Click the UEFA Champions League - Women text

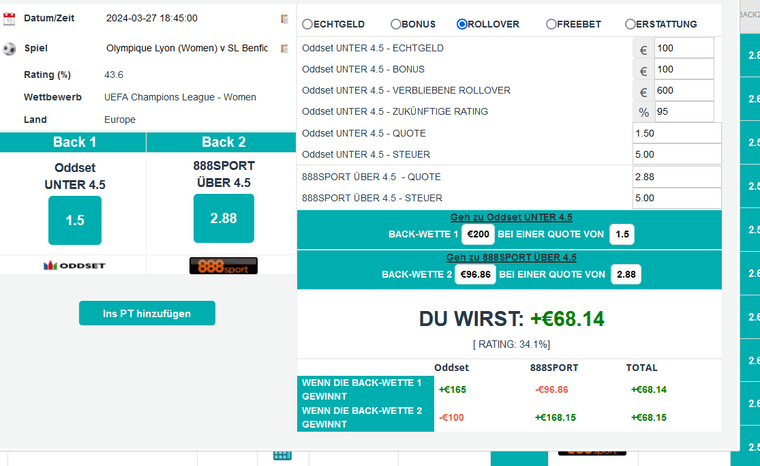(180, 97)
